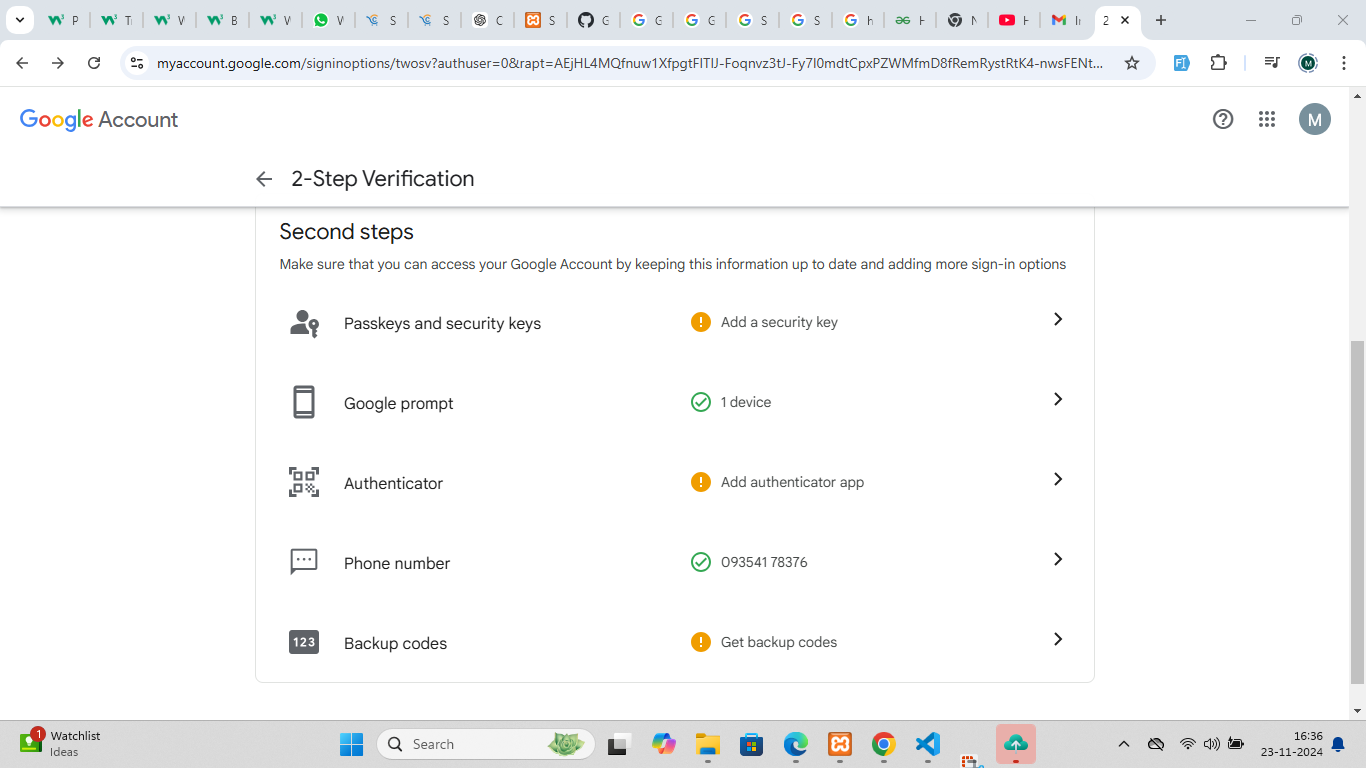The height and width of the screenshot is (768, 1366).
Task: Open the tab search dropdown arrow
Action: (19, 20)
